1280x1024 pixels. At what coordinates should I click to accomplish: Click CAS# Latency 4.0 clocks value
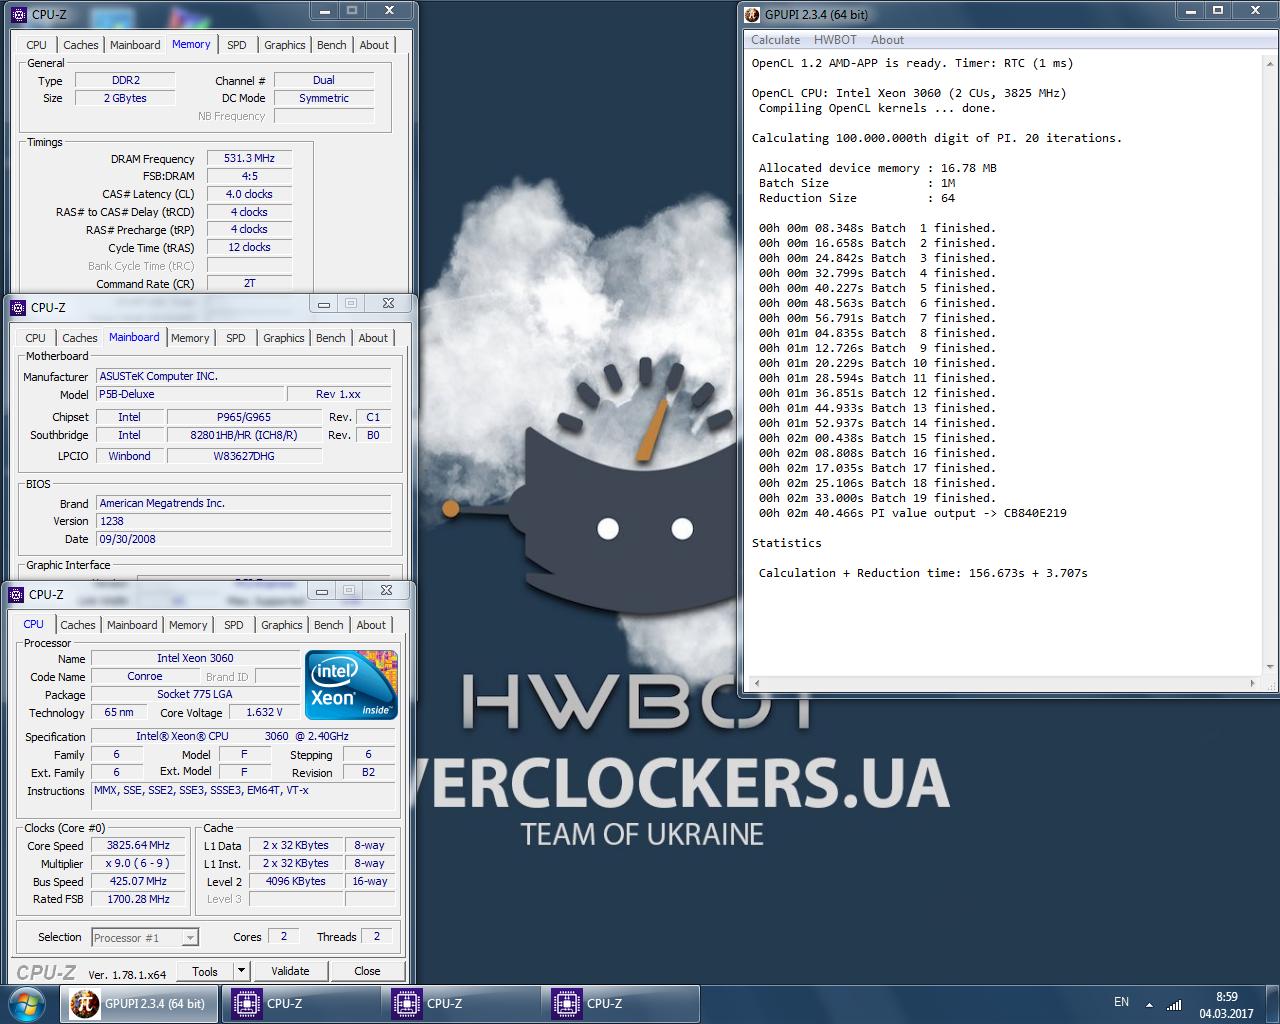point(249,194)
